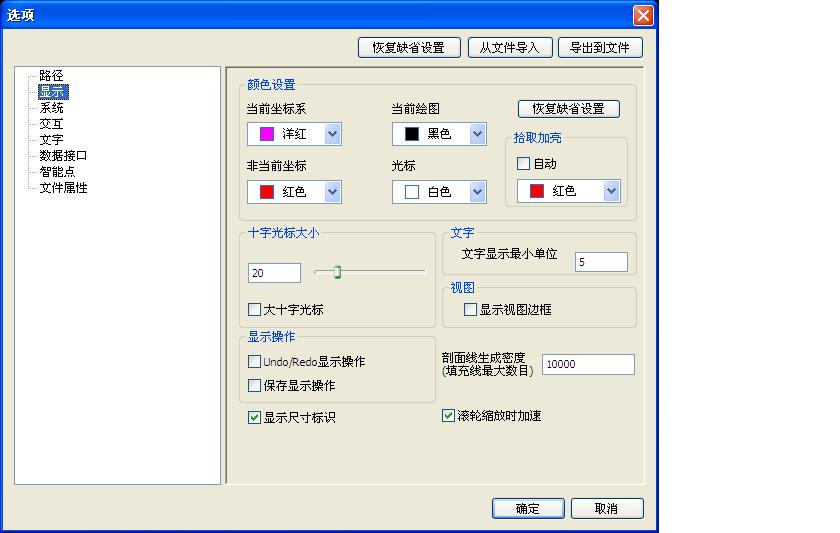Uncheck 显示尺寸标识 checkbox

pos(254,417)
